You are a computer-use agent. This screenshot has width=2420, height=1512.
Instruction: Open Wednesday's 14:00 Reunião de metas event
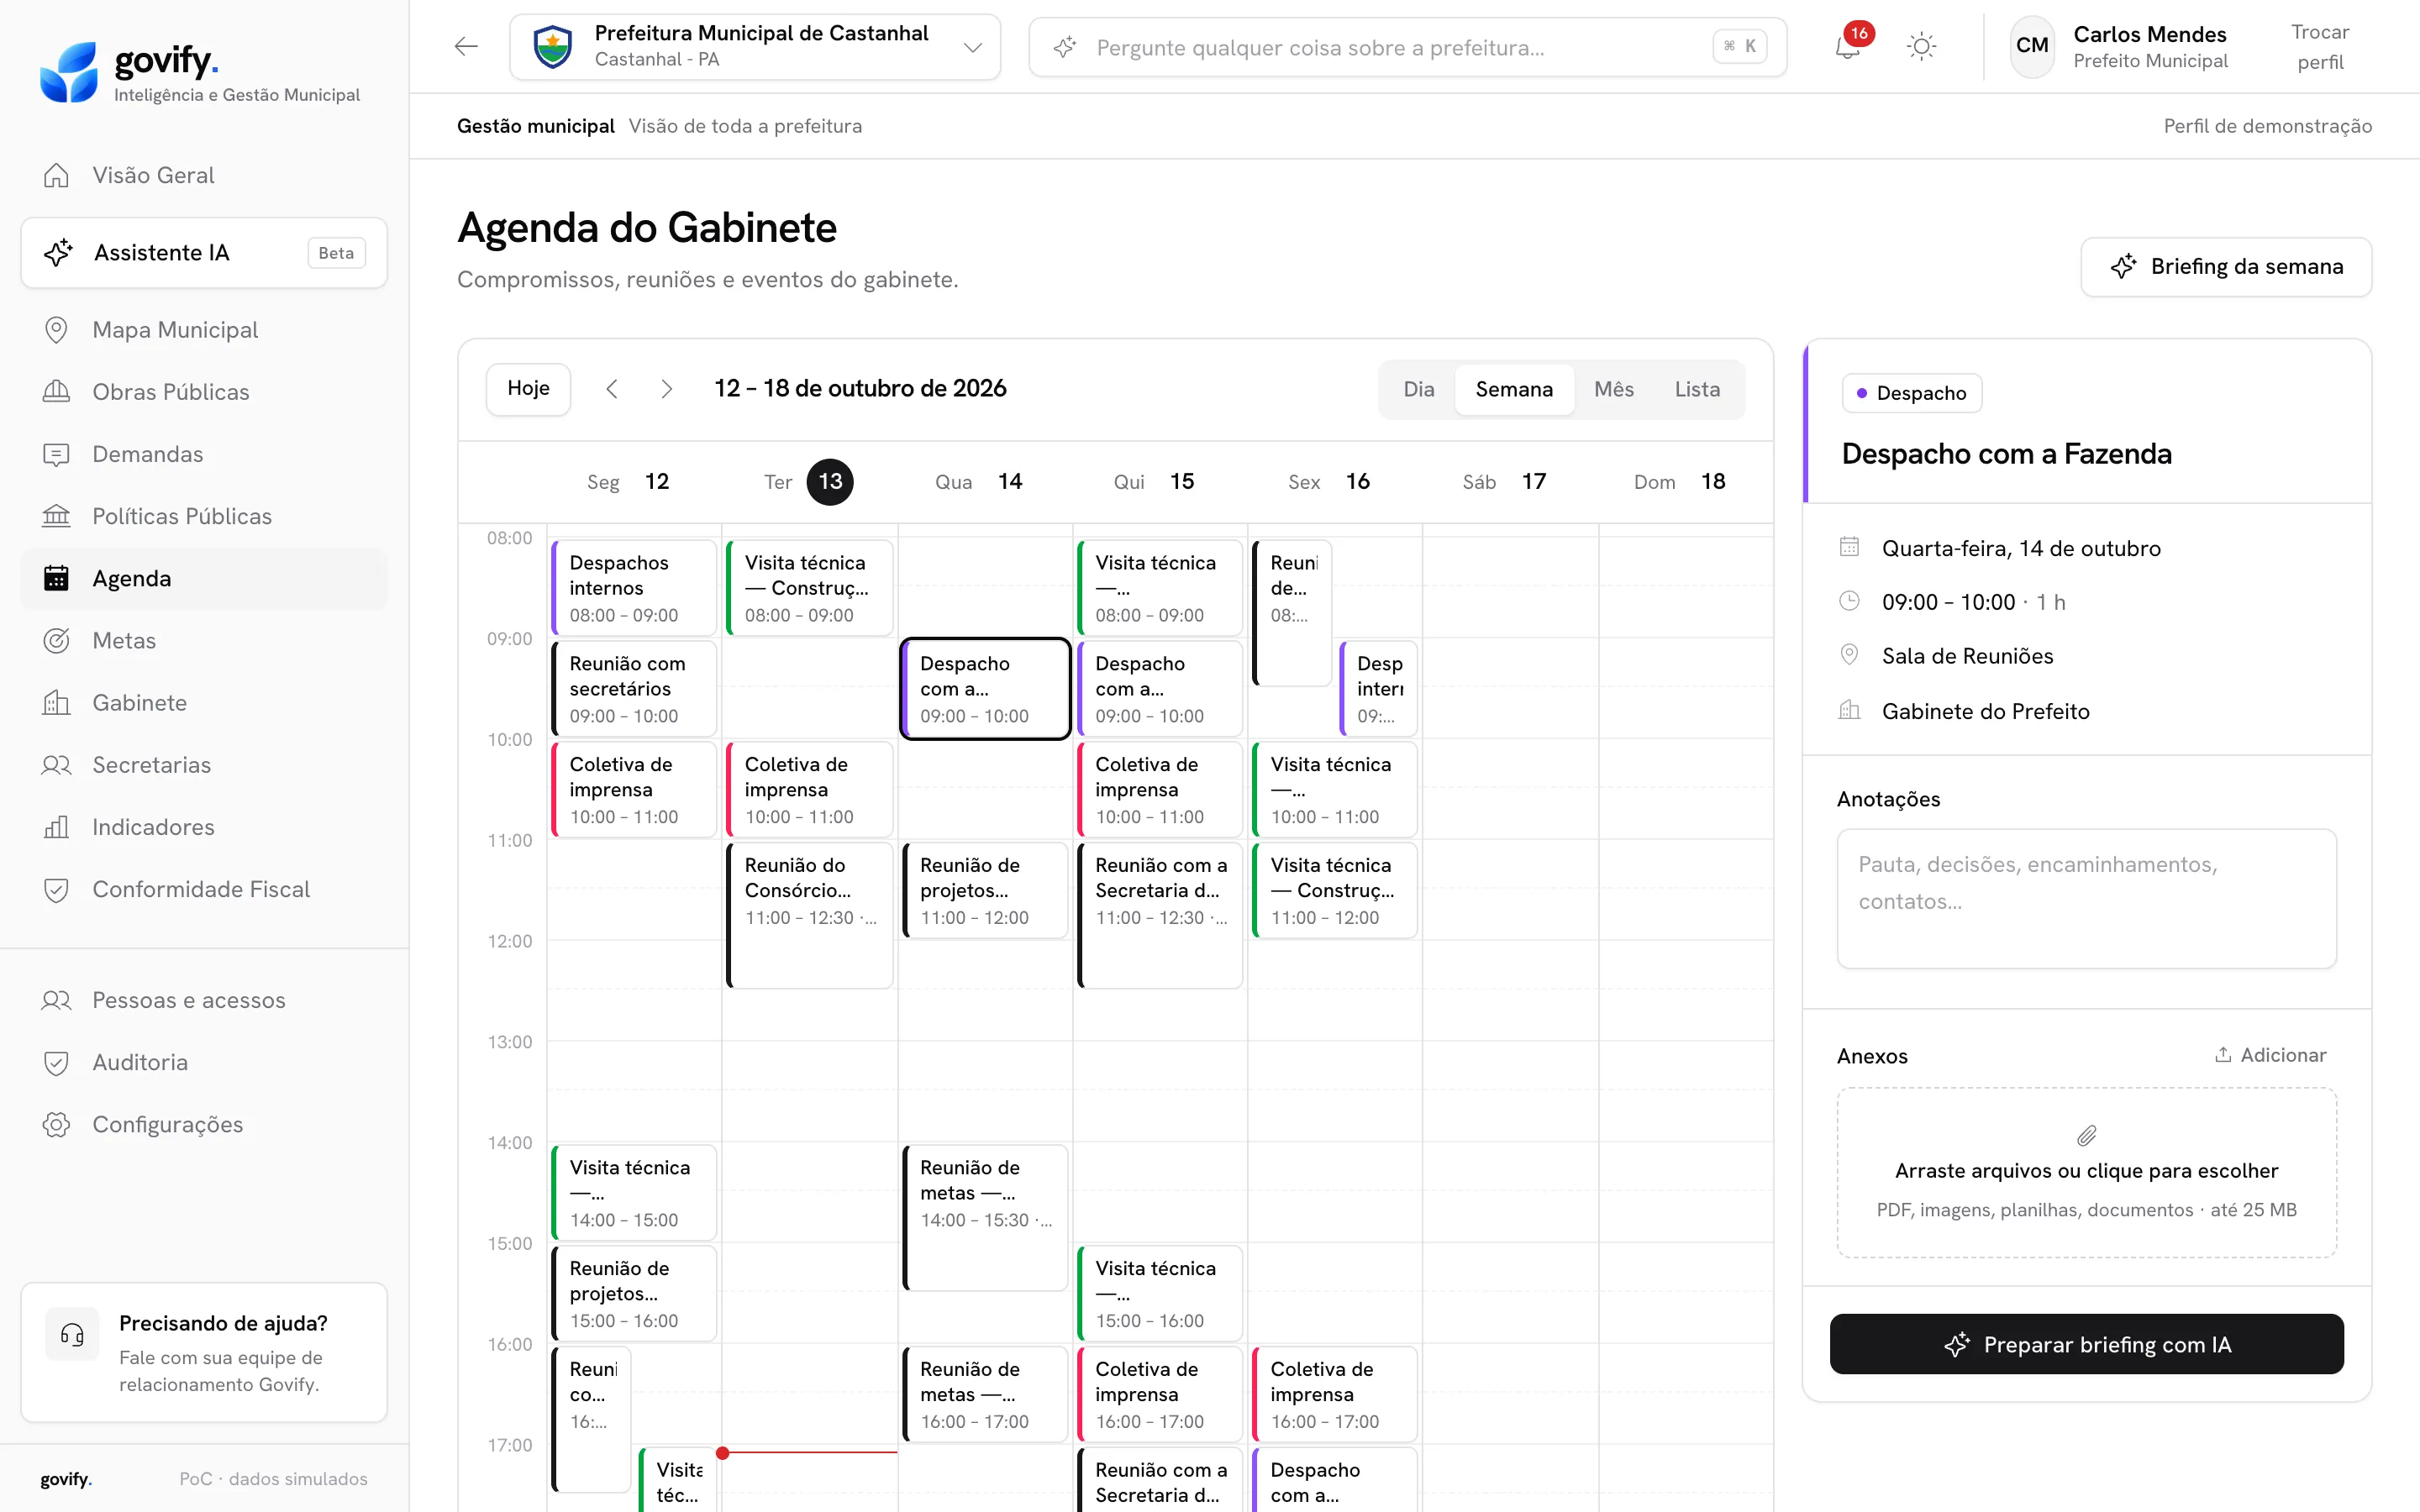[x=985, y=1218]
